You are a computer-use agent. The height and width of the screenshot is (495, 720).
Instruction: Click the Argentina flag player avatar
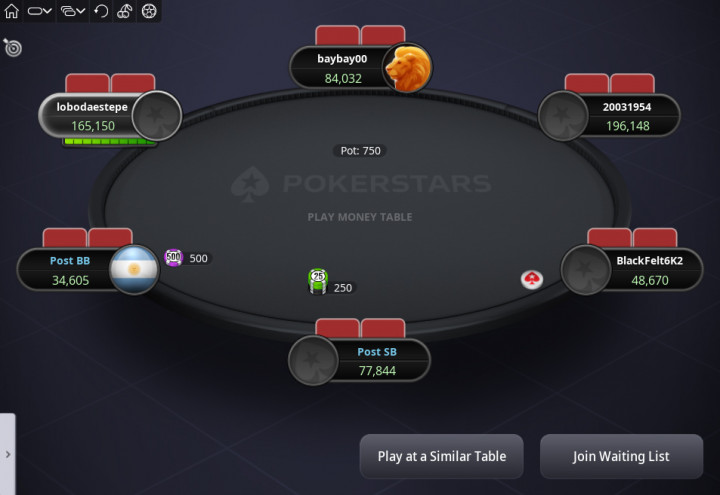coord(134,270)
